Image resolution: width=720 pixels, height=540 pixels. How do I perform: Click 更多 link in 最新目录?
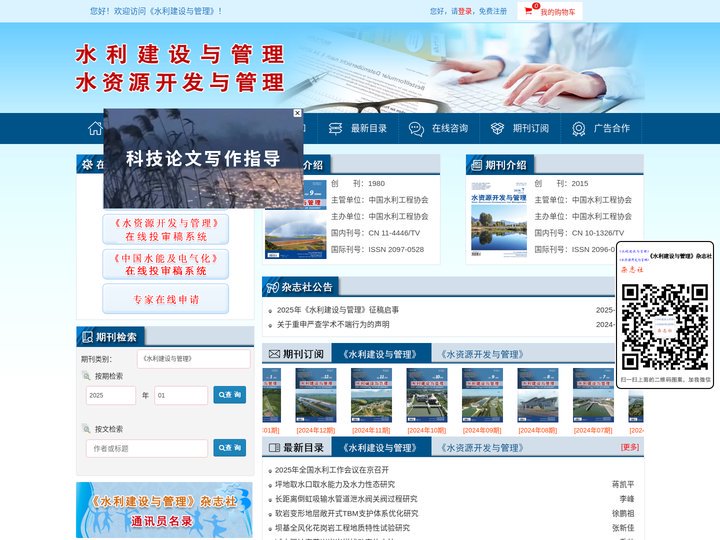[x=630, y=447]
